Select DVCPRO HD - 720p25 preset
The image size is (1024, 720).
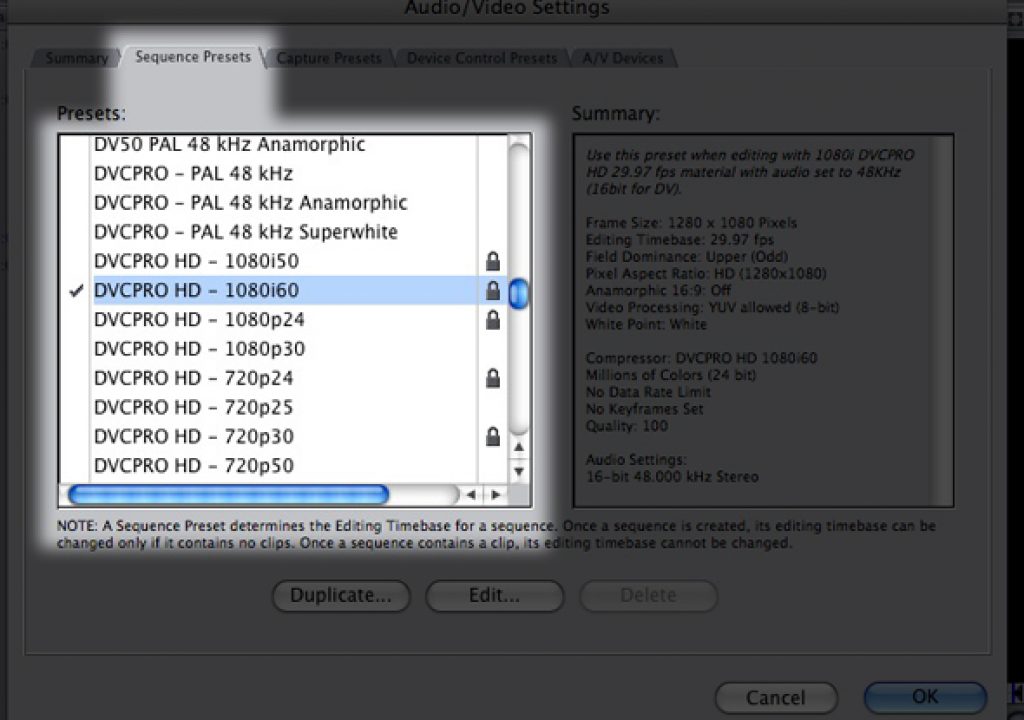click(x=193, y=407)
